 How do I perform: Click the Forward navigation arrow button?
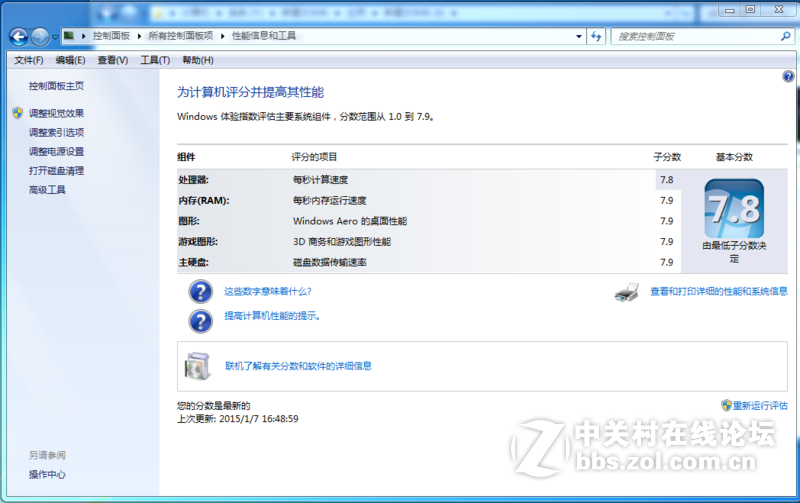(40, 37)
